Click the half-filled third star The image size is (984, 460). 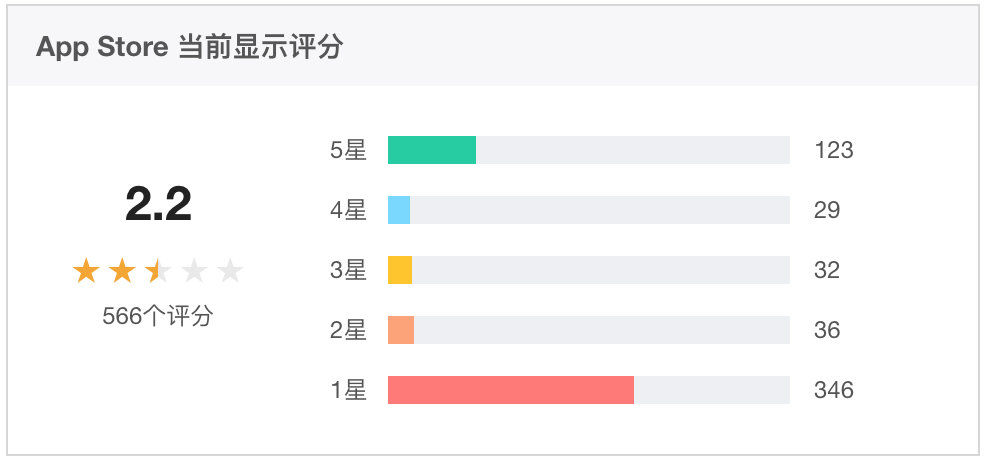coord(158,271)
